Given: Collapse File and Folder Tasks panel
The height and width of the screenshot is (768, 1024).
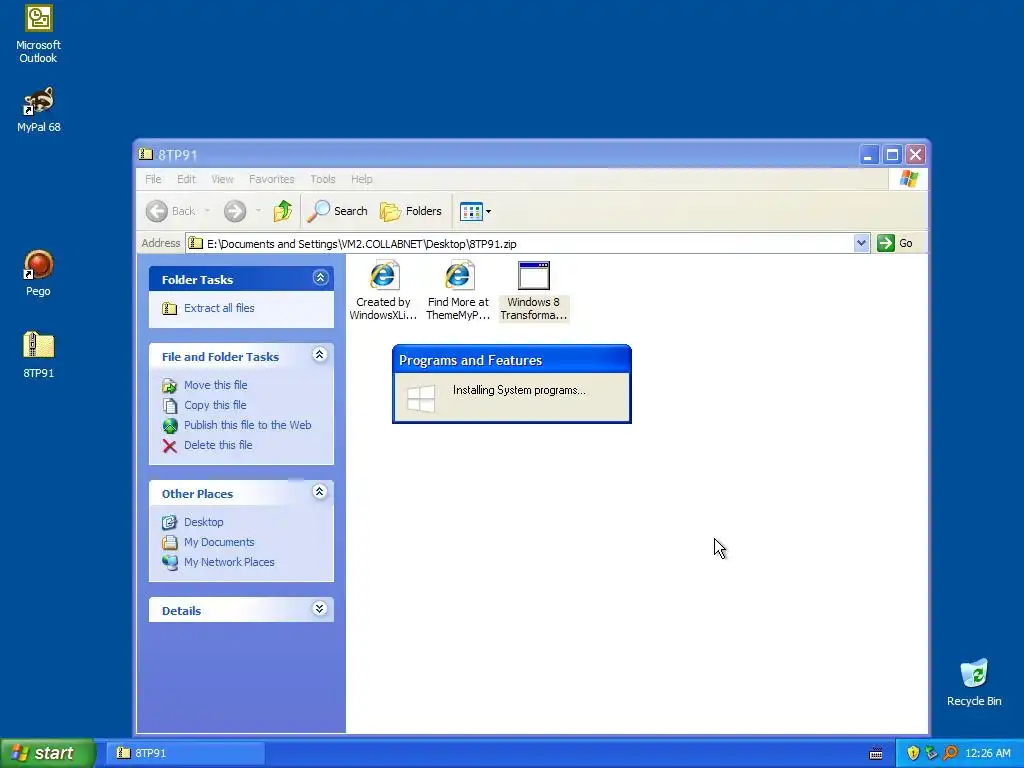Looking at the screenshot, I should (x=319, y=355).
